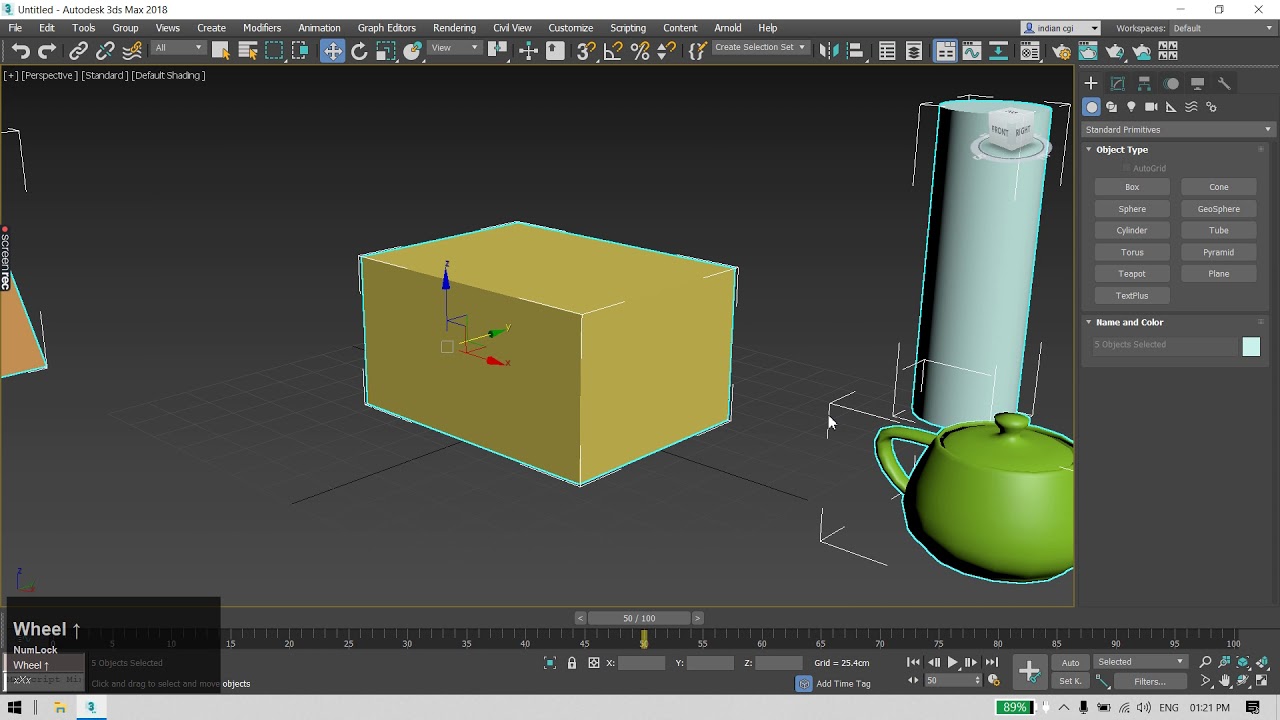This screenshot has height=720, width=1280.
Task: Activate the Select and Scale tool
Action: (x=386, y=51)
